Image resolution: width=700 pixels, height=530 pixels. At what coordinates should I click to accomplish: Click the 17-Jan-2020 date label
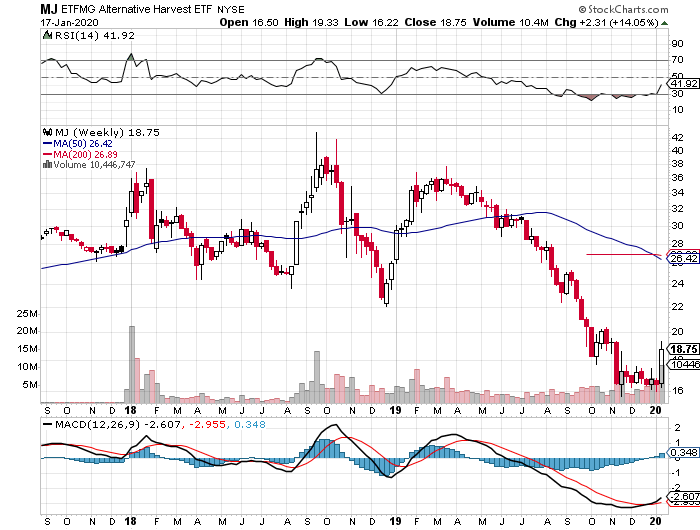(x=69, y=22)
